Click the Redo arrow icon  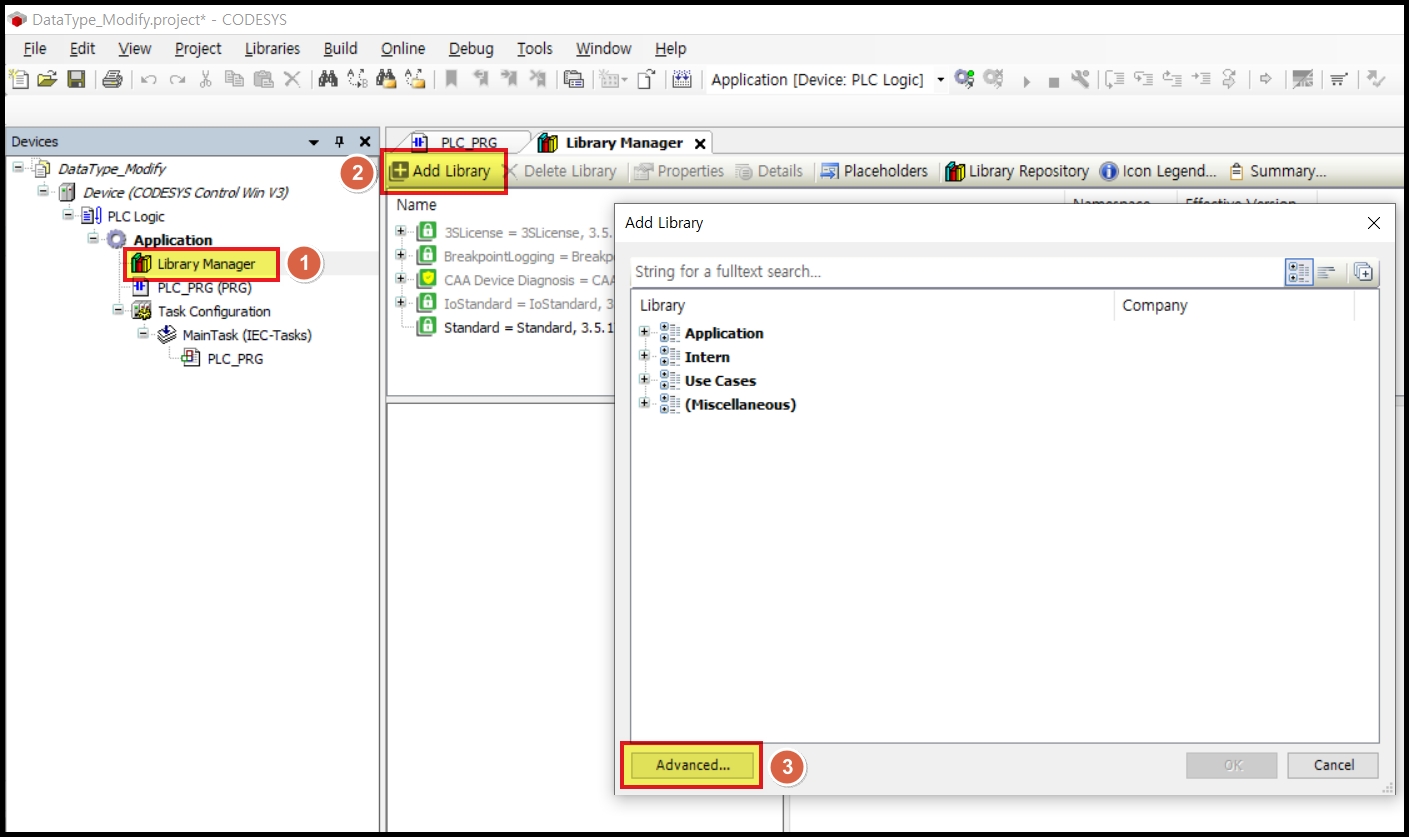177,79
